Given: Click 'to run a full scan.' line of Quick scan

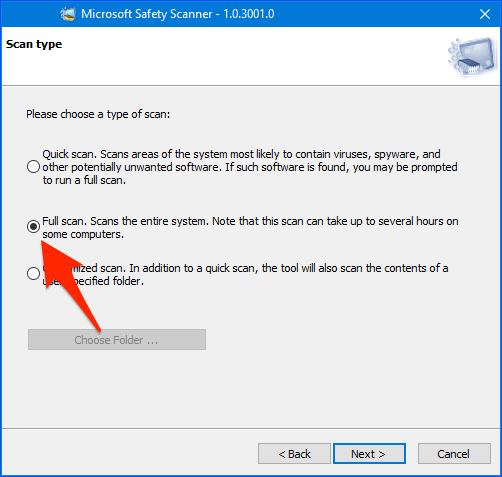Looking at the screenshot, I should pos(84,180).
